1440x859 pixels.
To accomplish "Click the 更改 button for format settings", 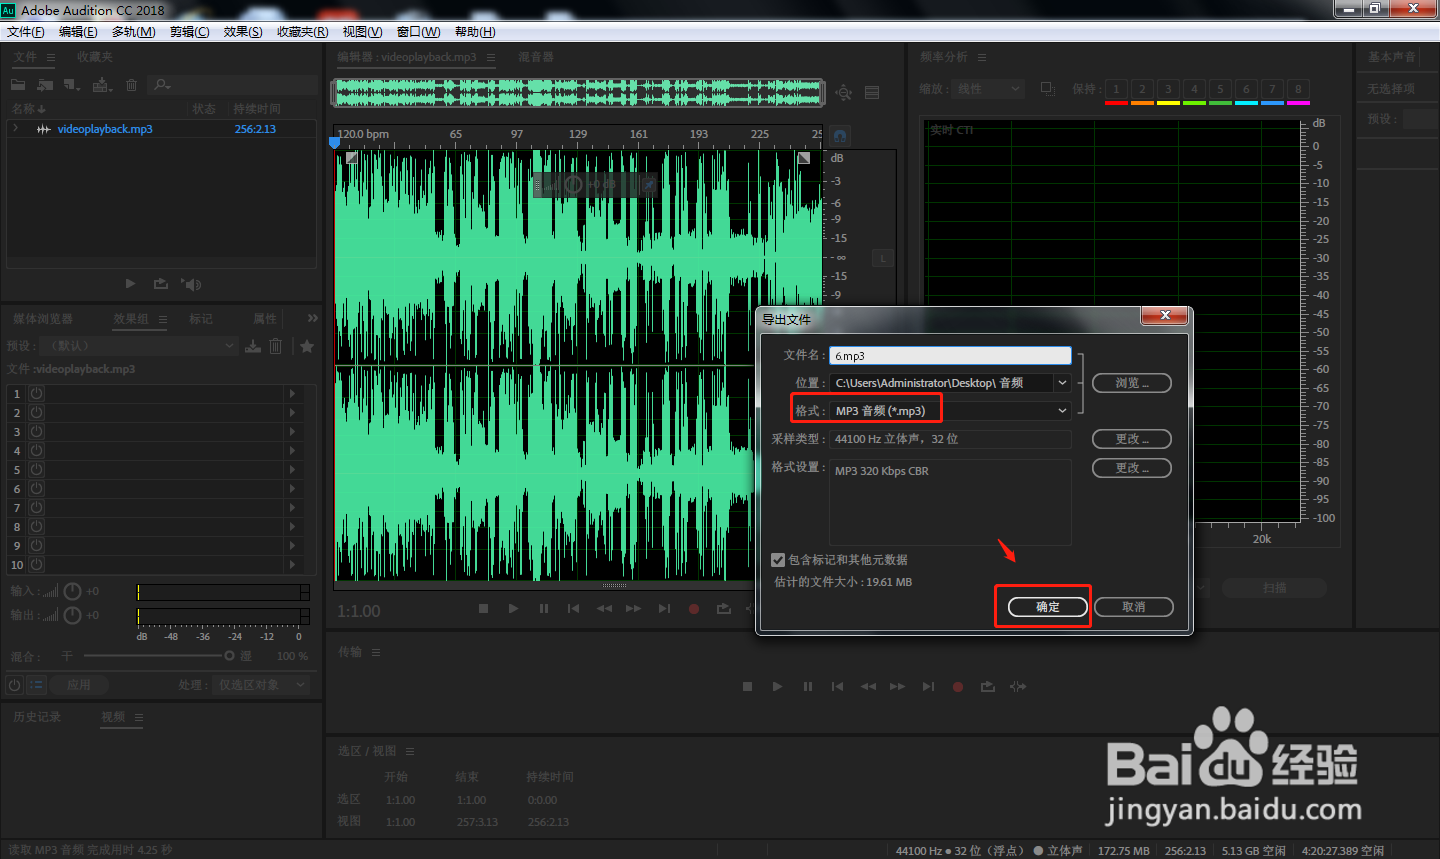I will (x=1132, y=468).
